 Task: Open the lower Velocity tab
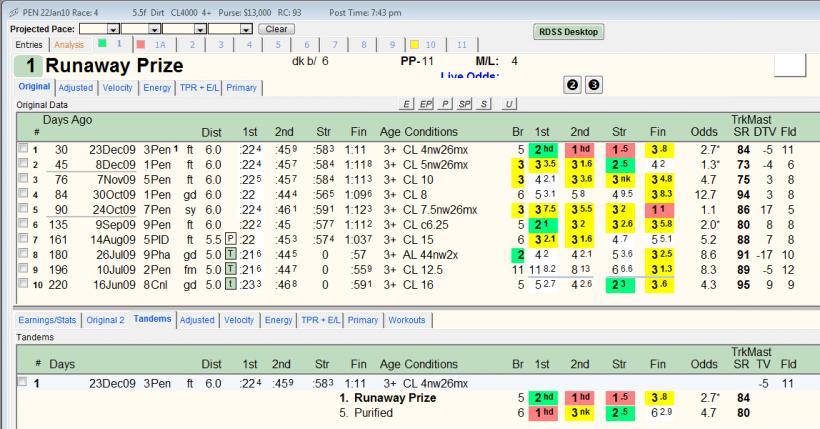point(239,320)
